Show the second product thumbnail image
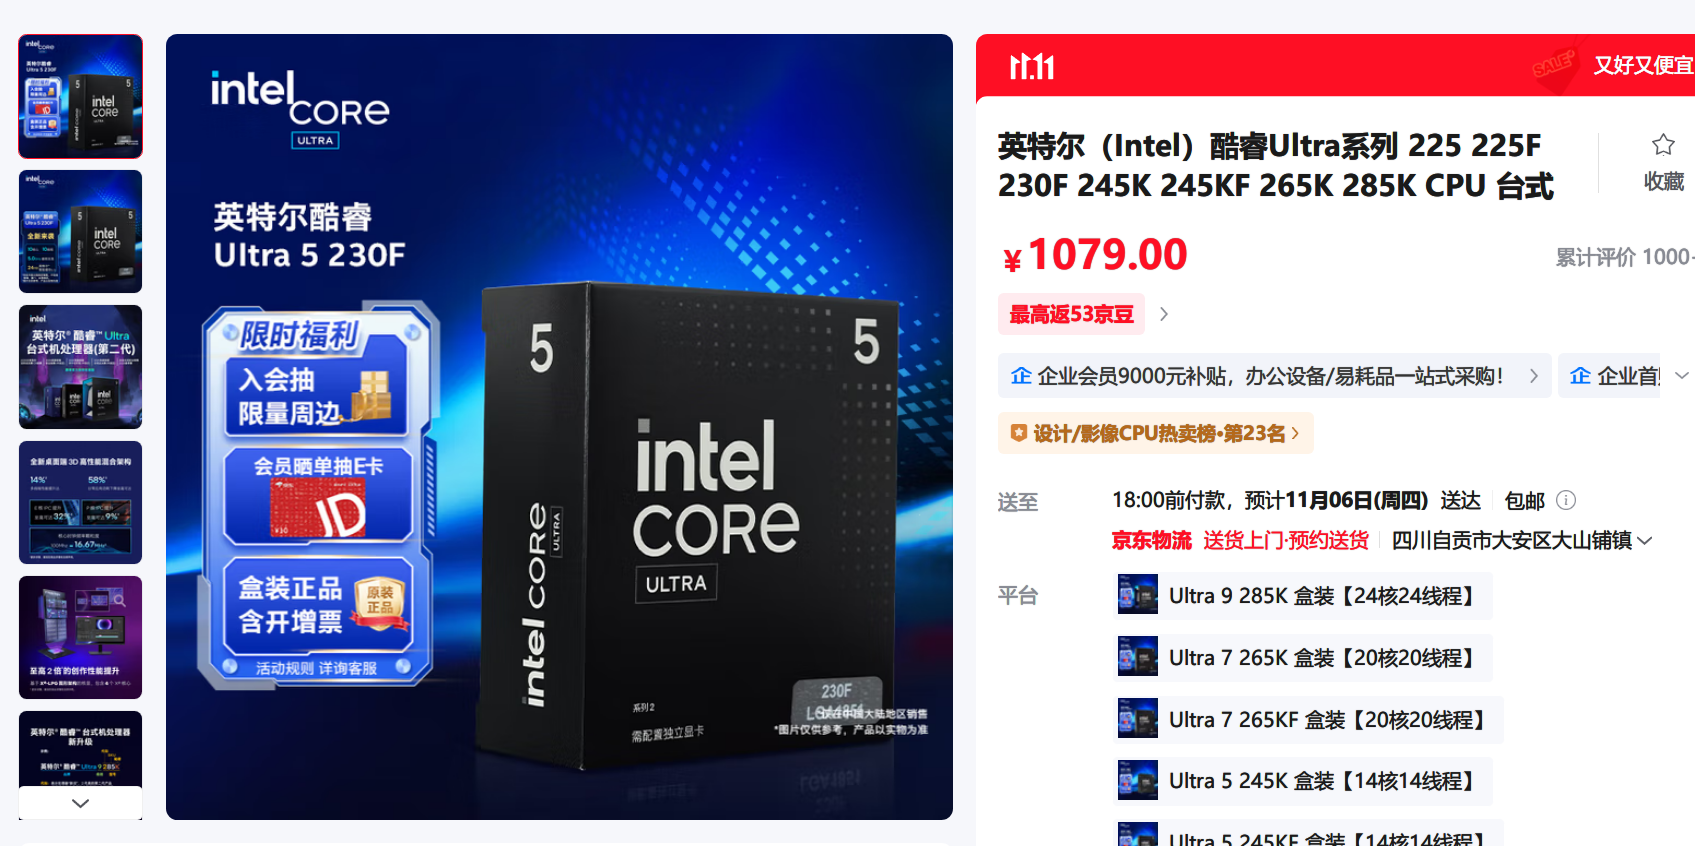Screen dimensions: 1695x846 [x=81, y=231]
